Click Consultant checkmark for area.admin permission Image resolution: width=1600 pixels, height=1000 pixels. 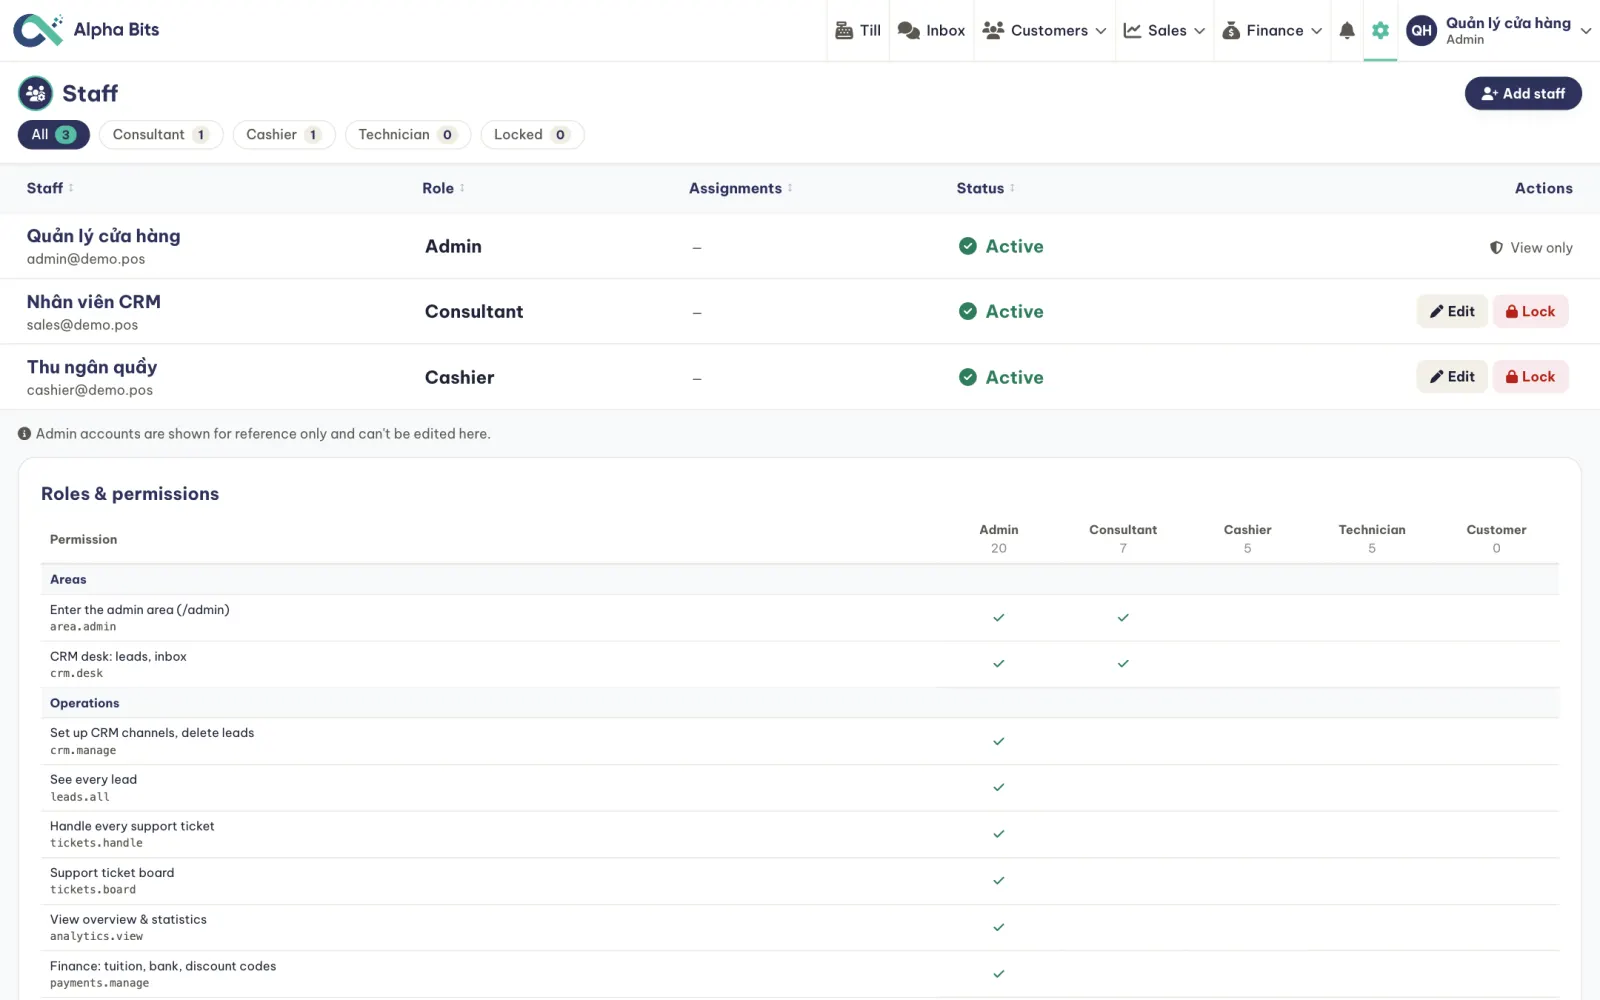click(1123, 618)
